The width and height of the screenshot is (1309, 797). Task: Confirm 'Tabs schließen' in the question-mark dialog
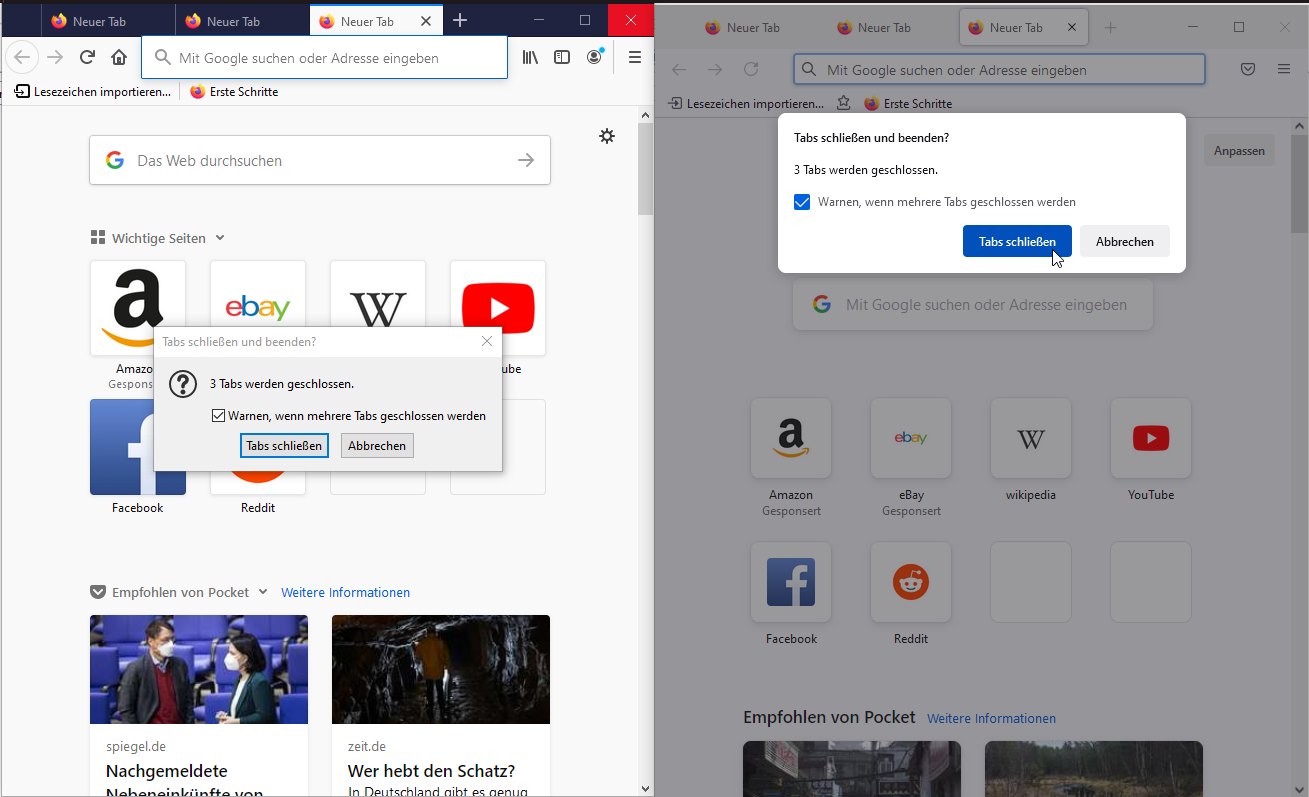[284, 445]
